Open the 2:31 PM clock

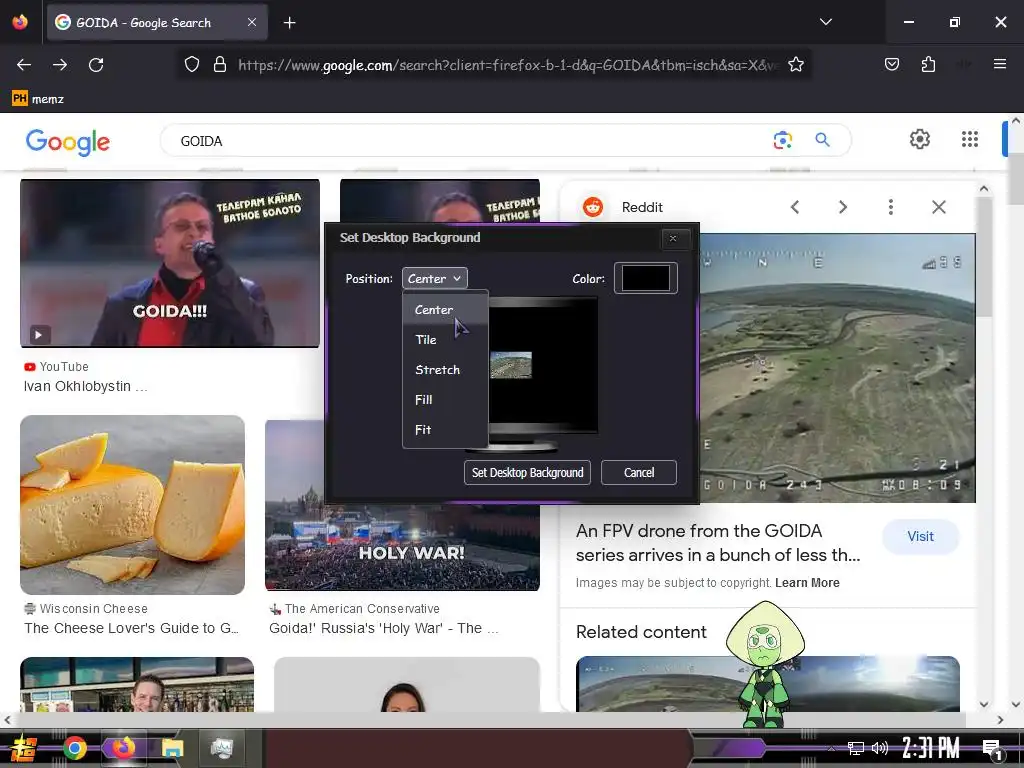[x=931, y=748]
